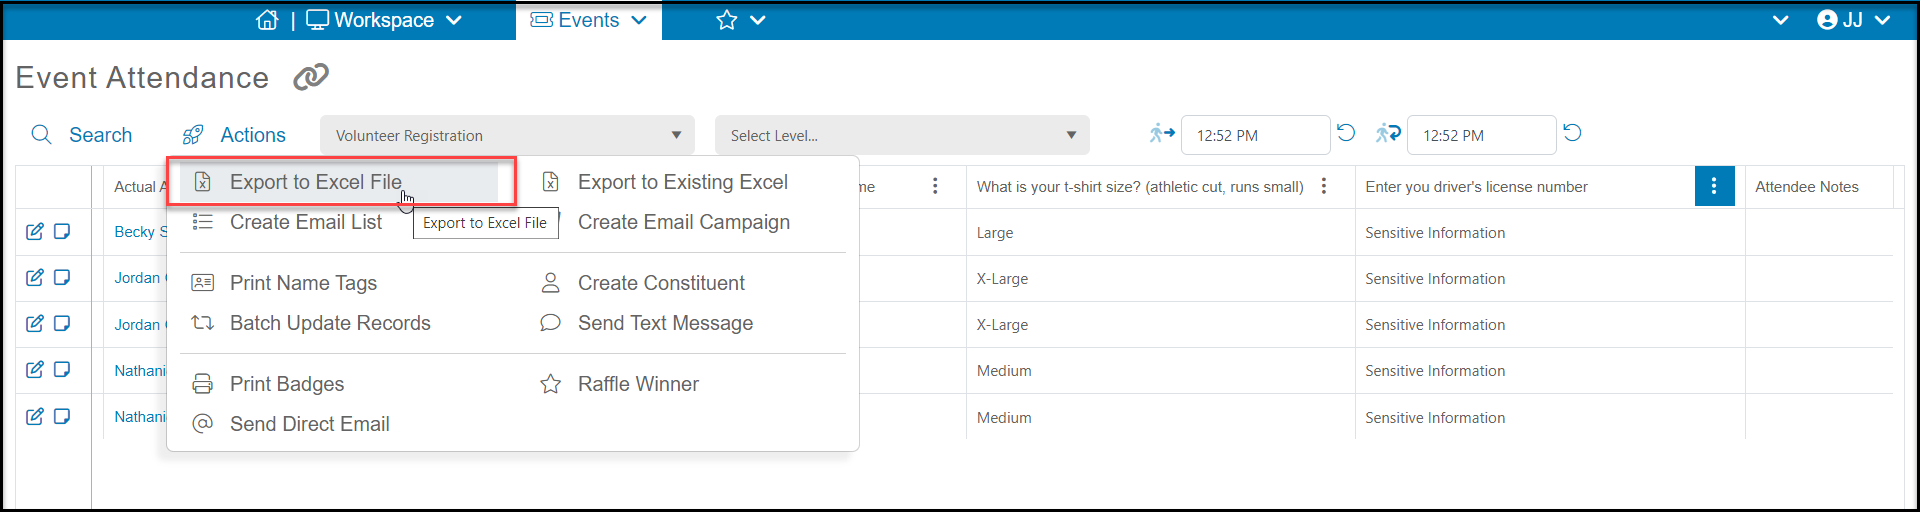1920x512 pixels.
Task: Expand the chevron next to the star
Action: (758, 20)
